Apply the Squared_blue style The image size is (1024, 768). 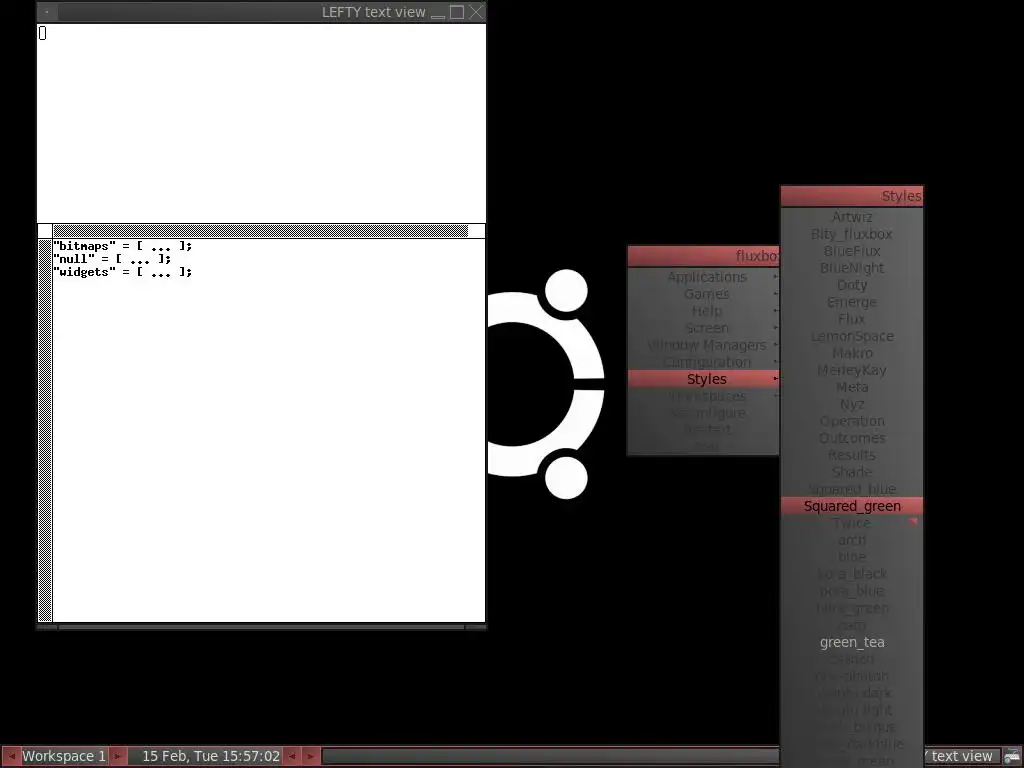(852, 489)
